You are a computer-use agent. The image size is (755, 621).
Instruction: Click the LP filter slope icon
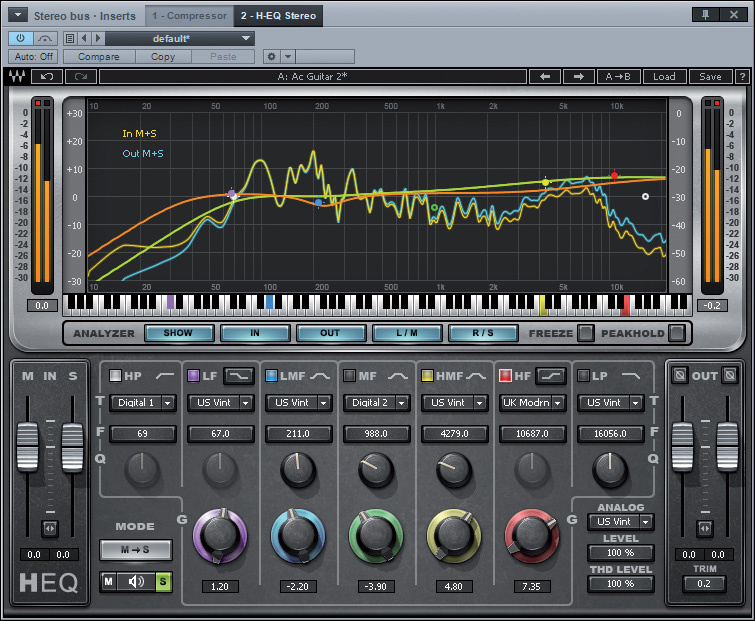click(x=631, y=375)
